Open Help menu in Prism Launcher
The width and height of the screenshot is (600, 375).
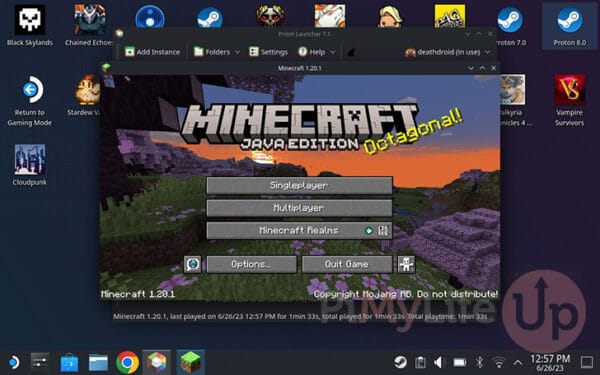point(317,52)
